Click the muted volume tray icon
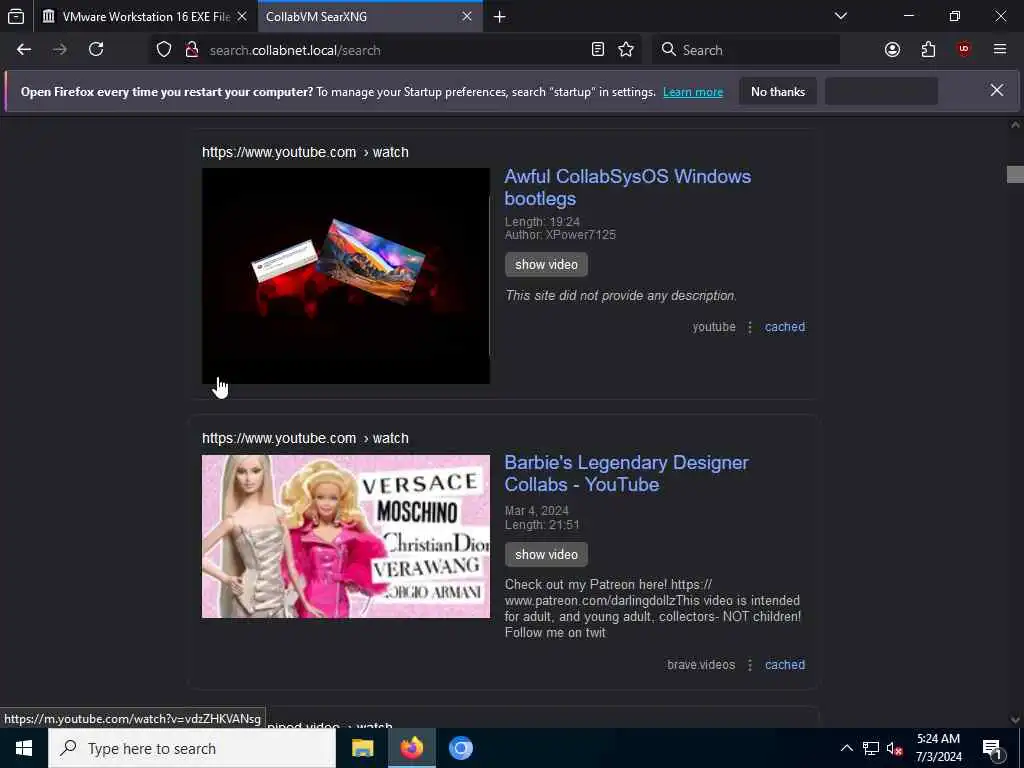This screenshot has width=1024, height=768. click(895, 748)
